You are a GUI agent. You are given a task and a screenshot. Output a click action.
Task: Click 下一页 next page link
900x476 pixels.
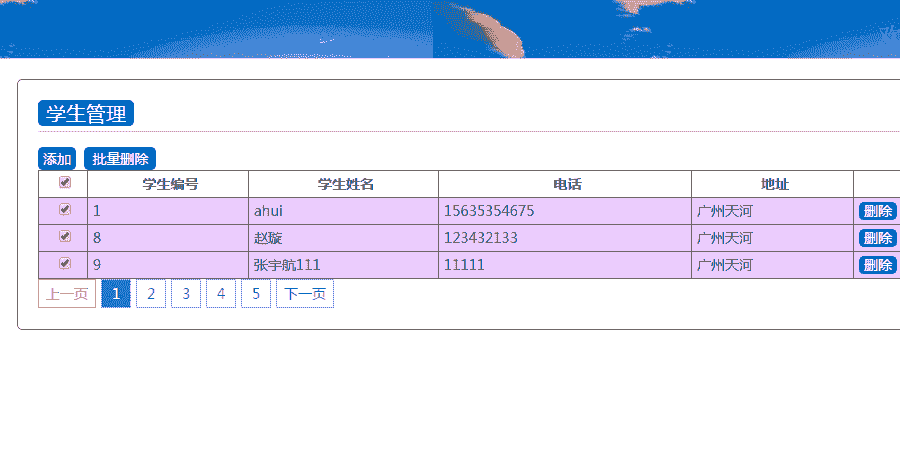[305, 294]
